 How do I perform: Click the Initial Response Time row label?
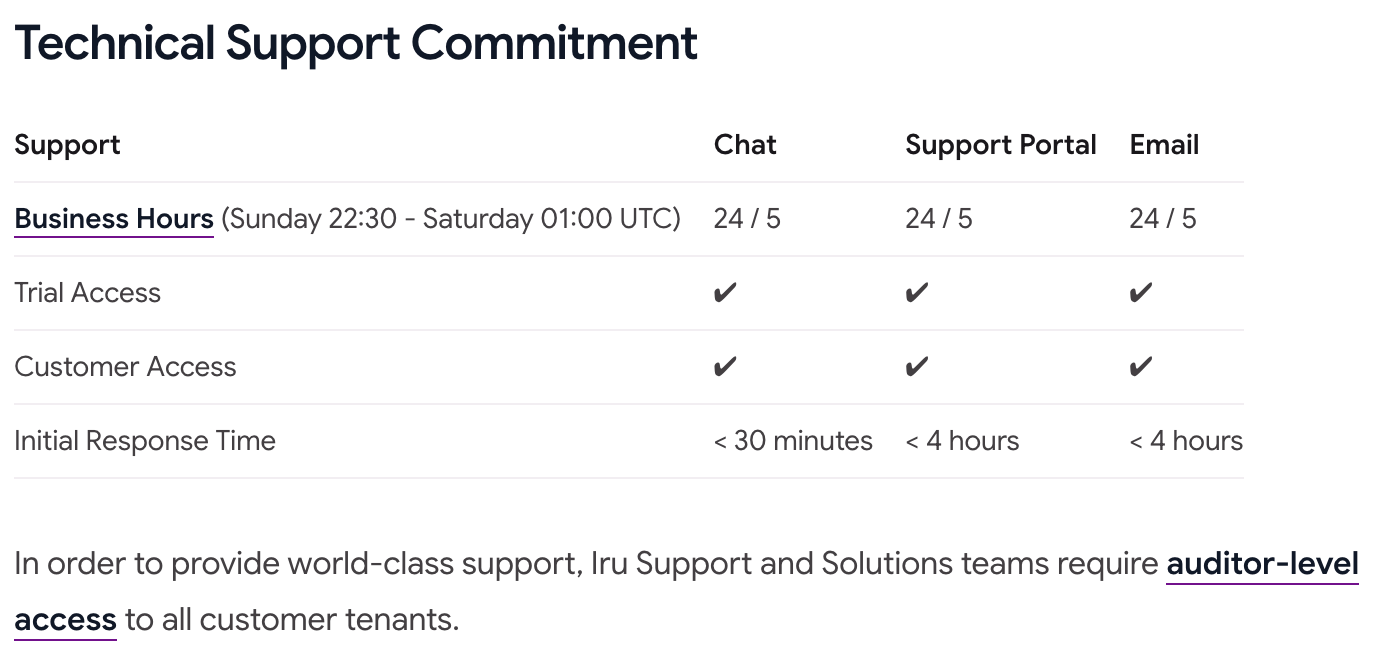pyautogui.click(x=145, y=441)
